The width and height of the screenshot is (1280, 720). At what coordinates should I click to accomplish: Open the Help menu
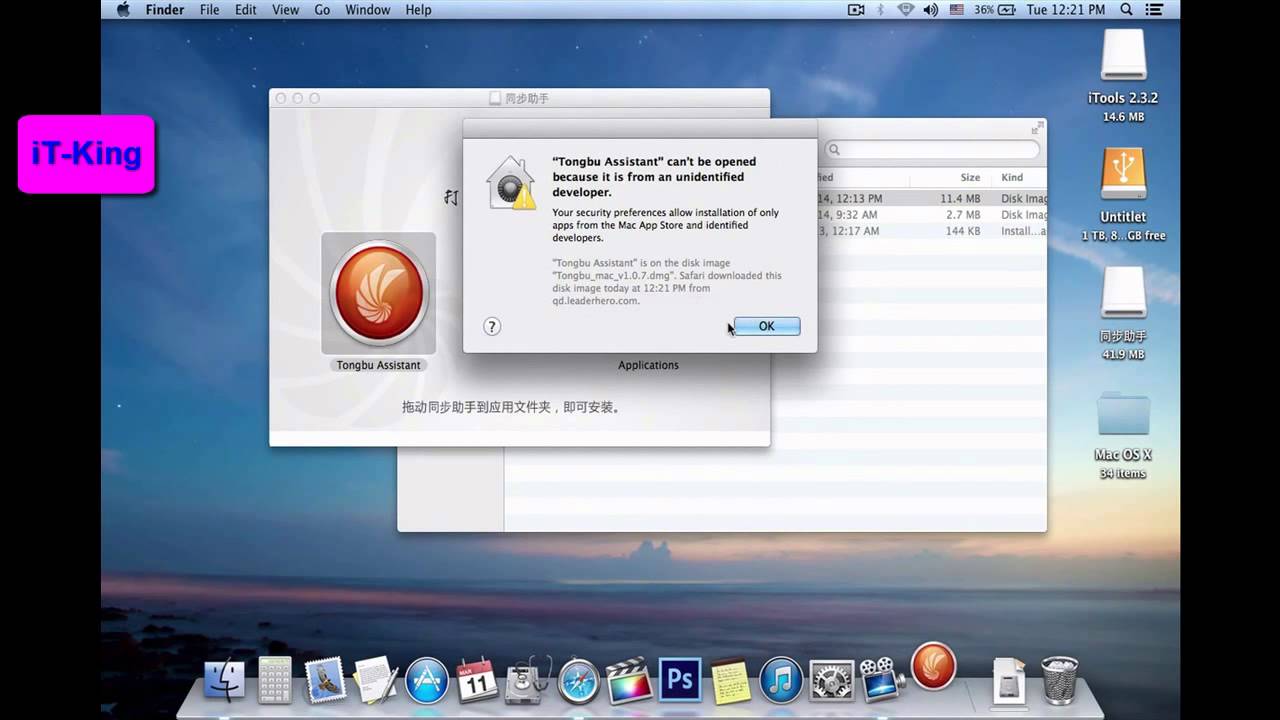[x=418, y=10]
